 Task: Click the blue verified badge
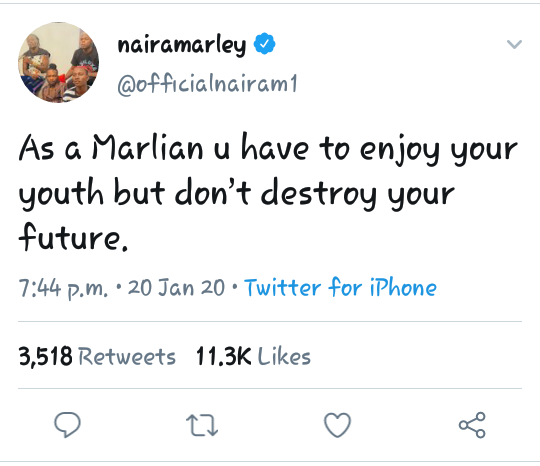(264, 44)
